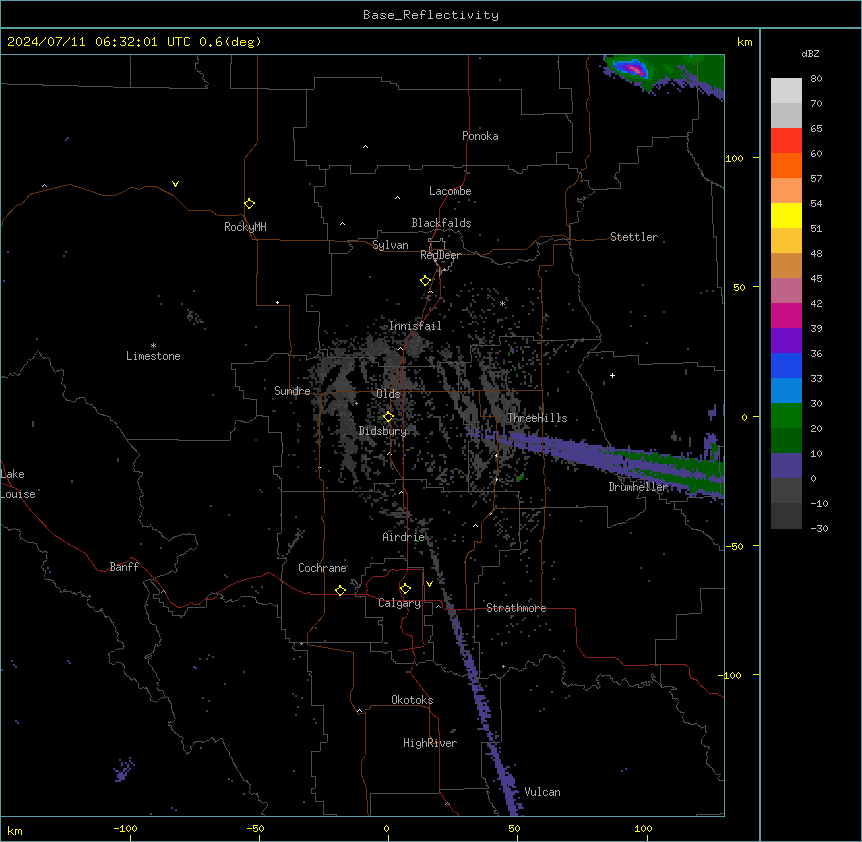The width and height of the screenshot is (862, 842).
Task: Click the intense storm cell at top right
Action: (x=633, y=69)
